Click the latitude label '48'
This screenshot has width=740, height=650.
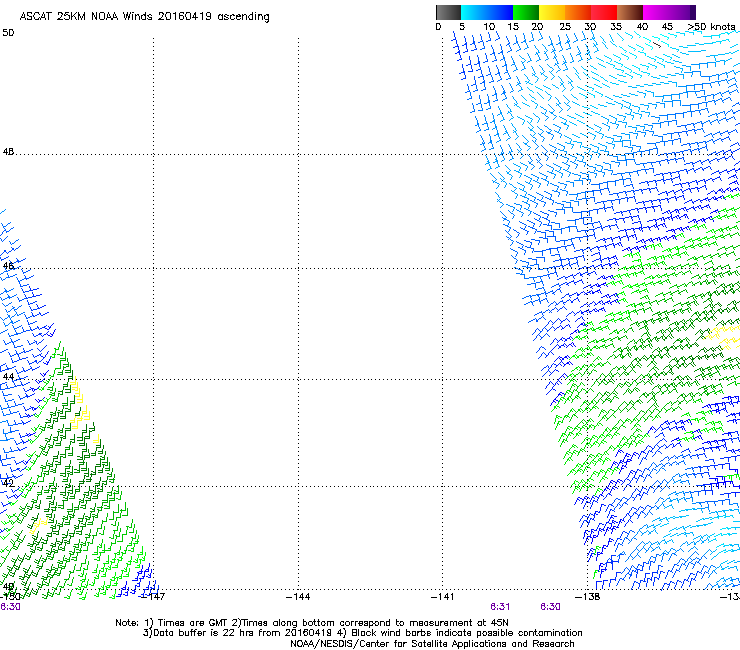tap(8, 152)
